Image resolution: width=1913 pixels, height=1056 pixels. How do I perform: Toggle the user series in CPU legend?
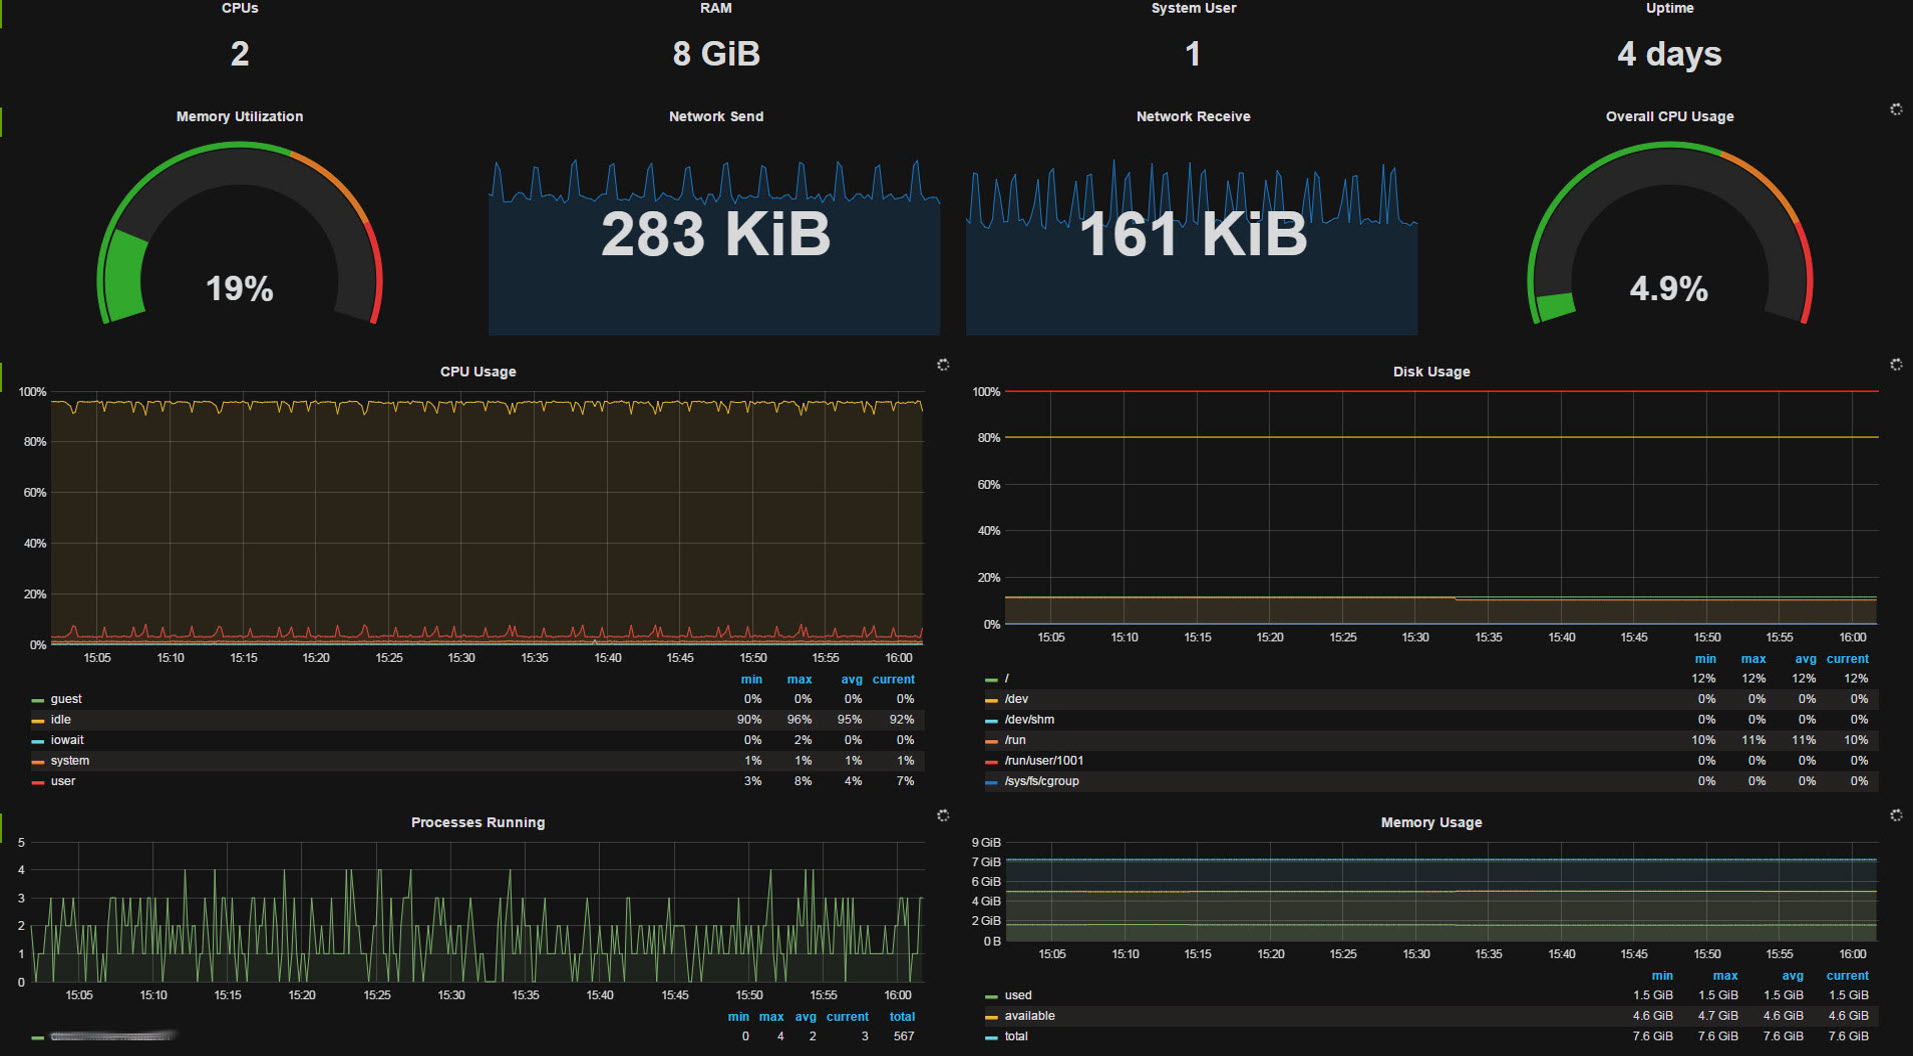coord(63,781)
